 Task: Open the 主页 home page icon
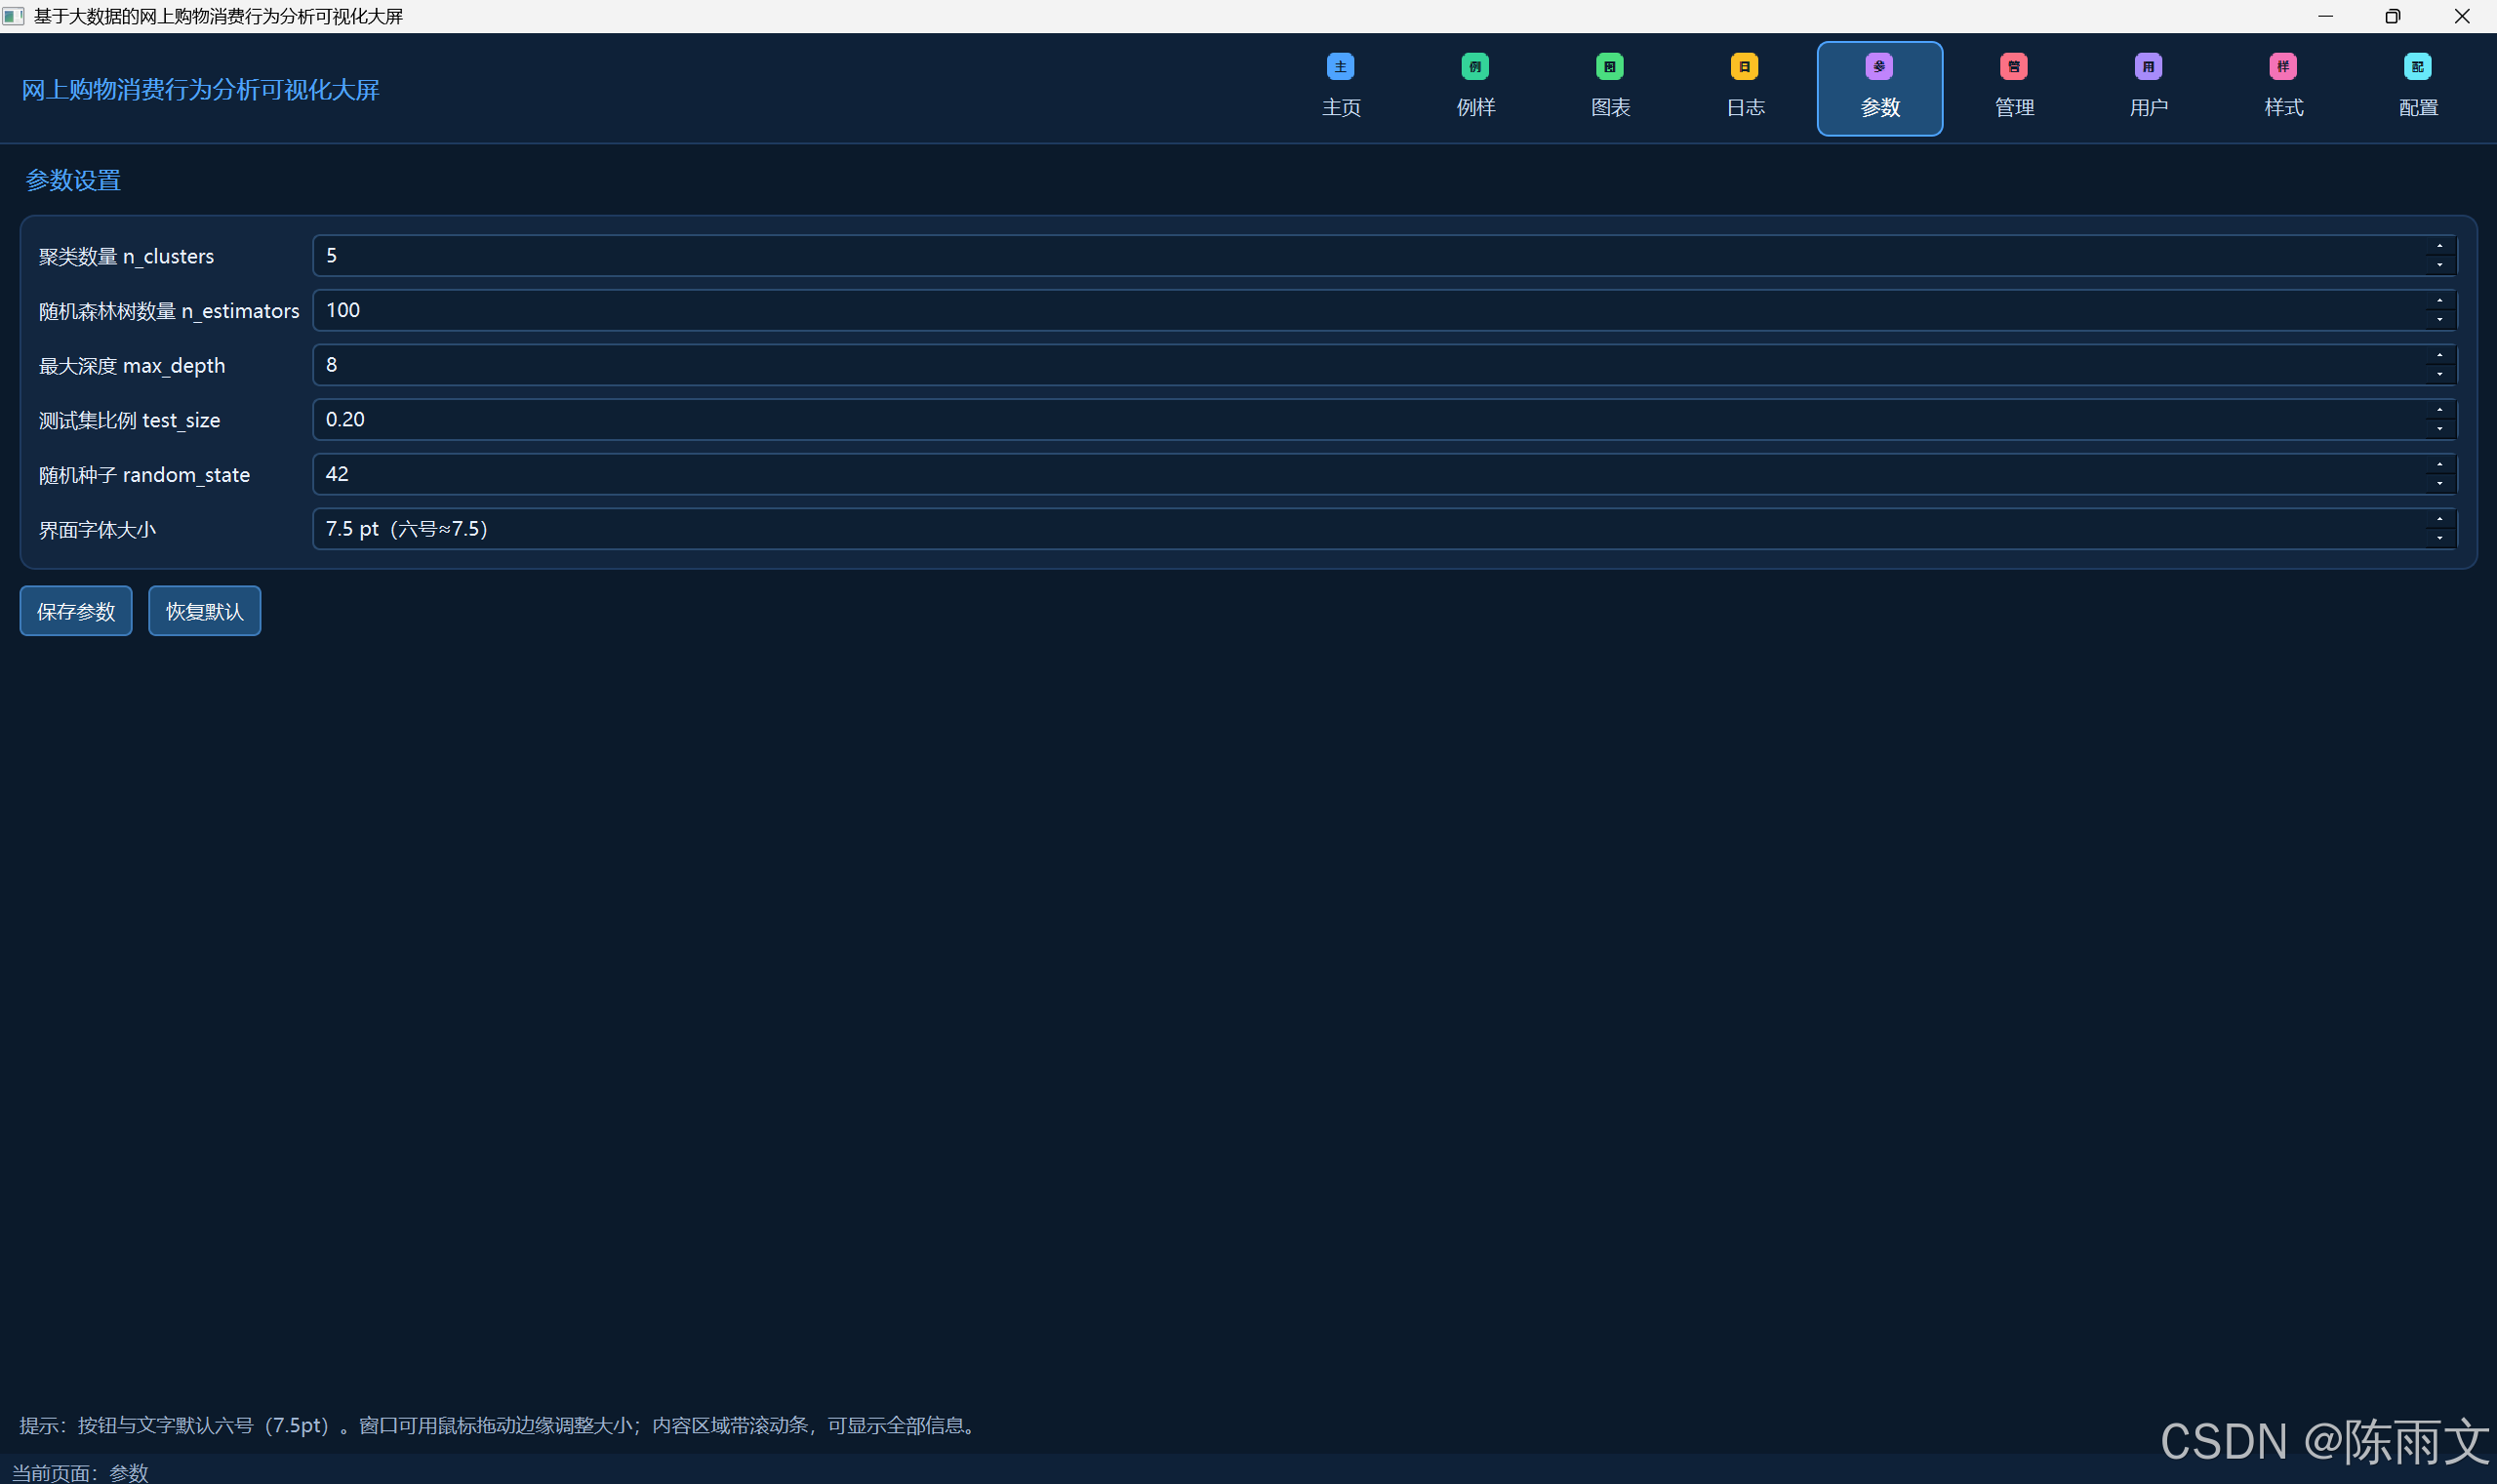click(1340, 67)
